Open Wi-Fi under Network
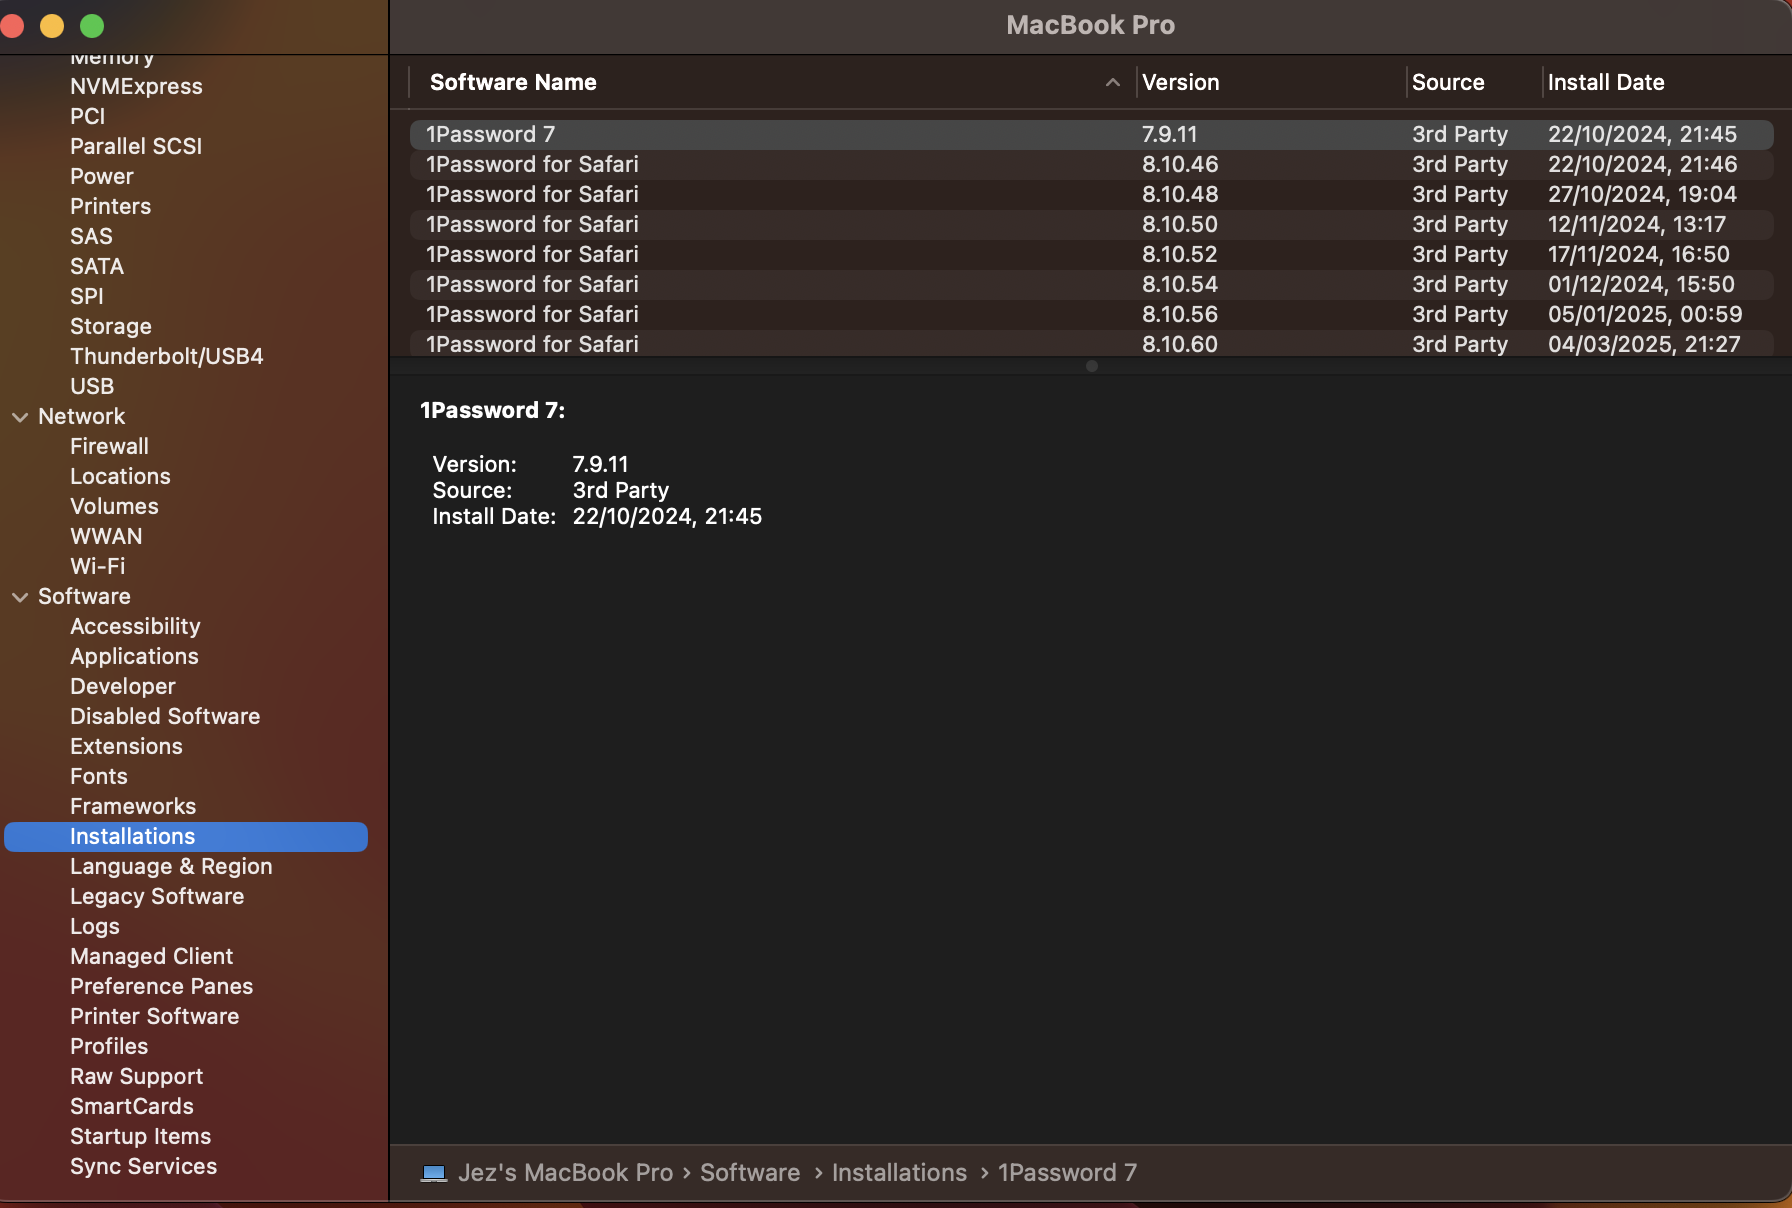The width and height of the screenshot is (1792, 1208). click(x=98, y=567)
